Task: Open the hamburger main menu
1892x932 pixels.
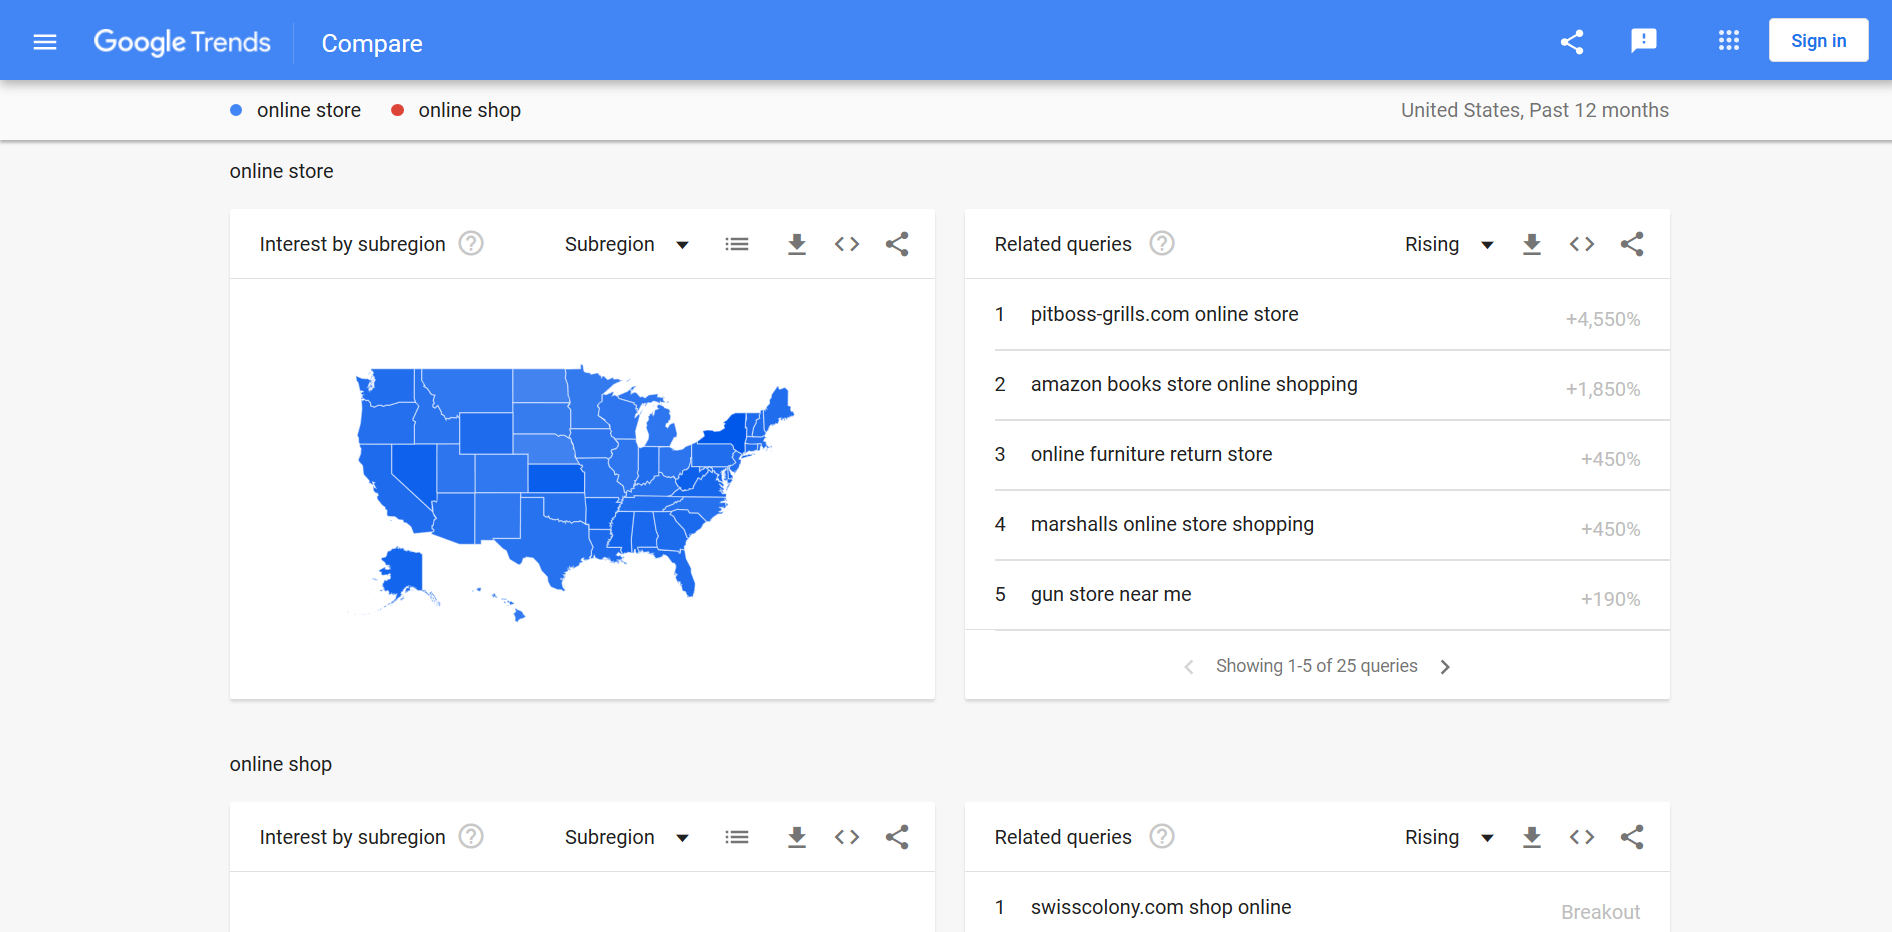Action: (45, 42)
